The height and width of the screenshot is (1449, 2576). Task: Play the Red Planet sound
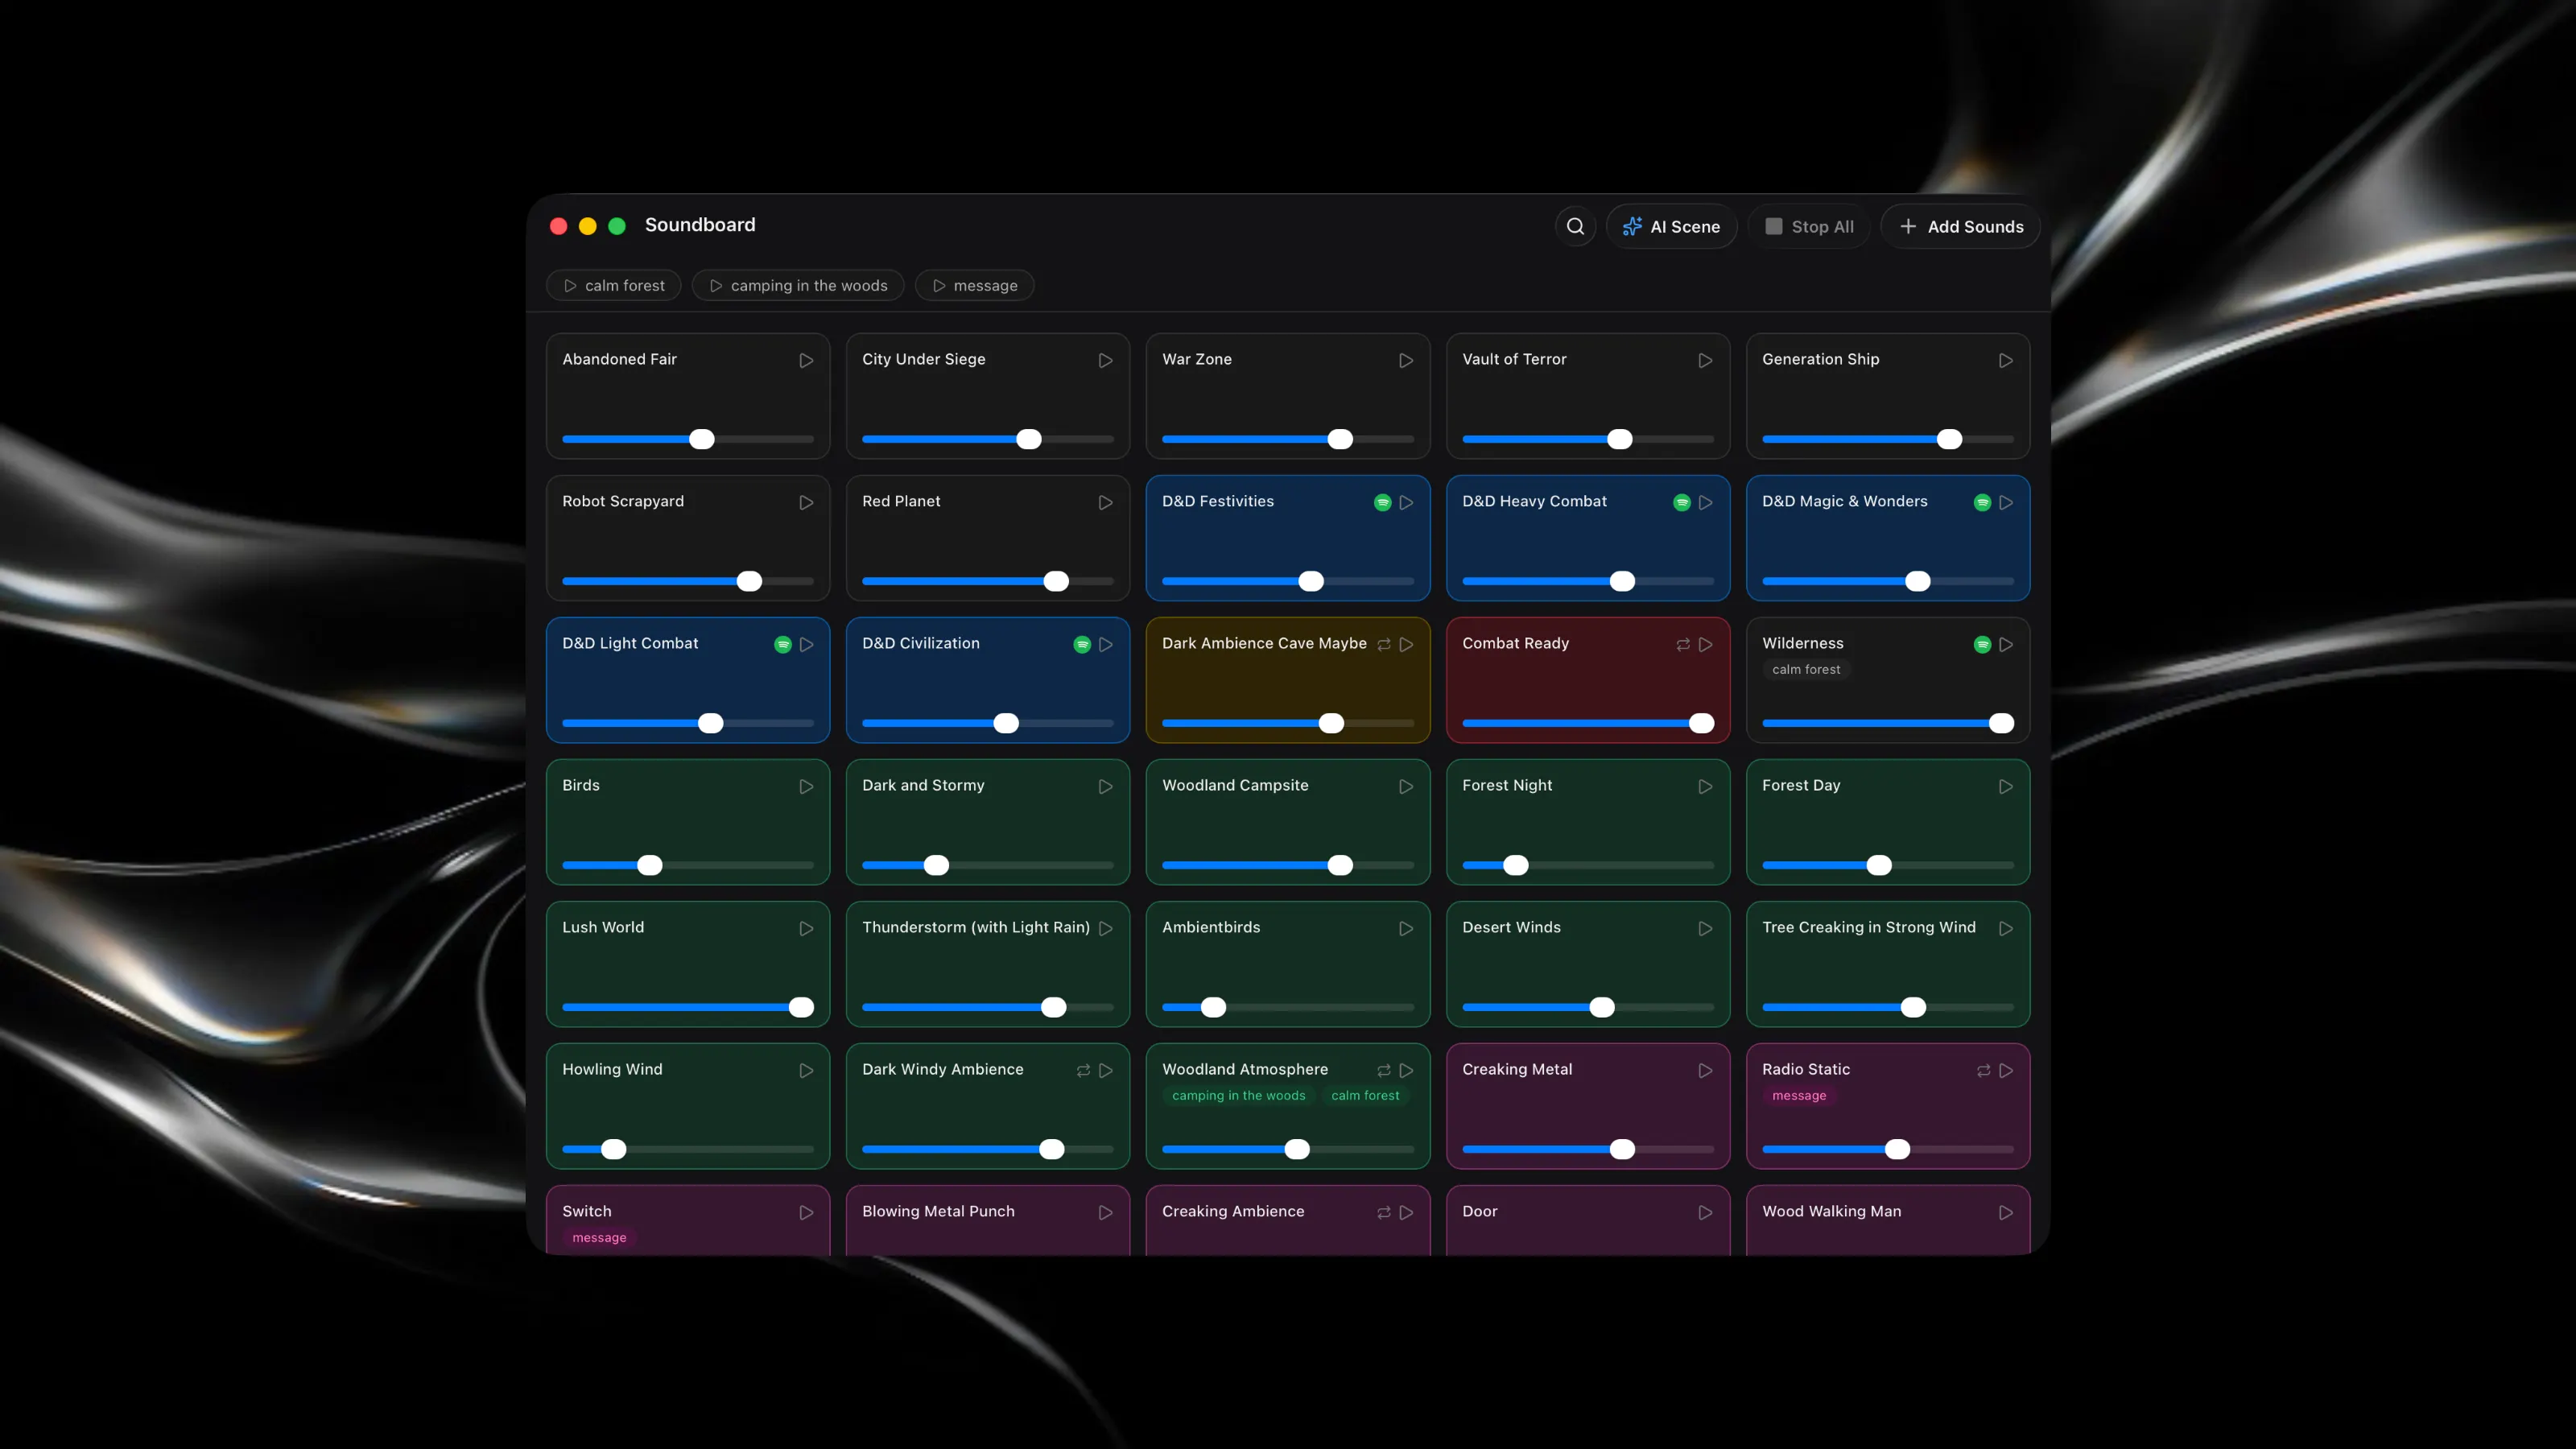[1105, 502]
